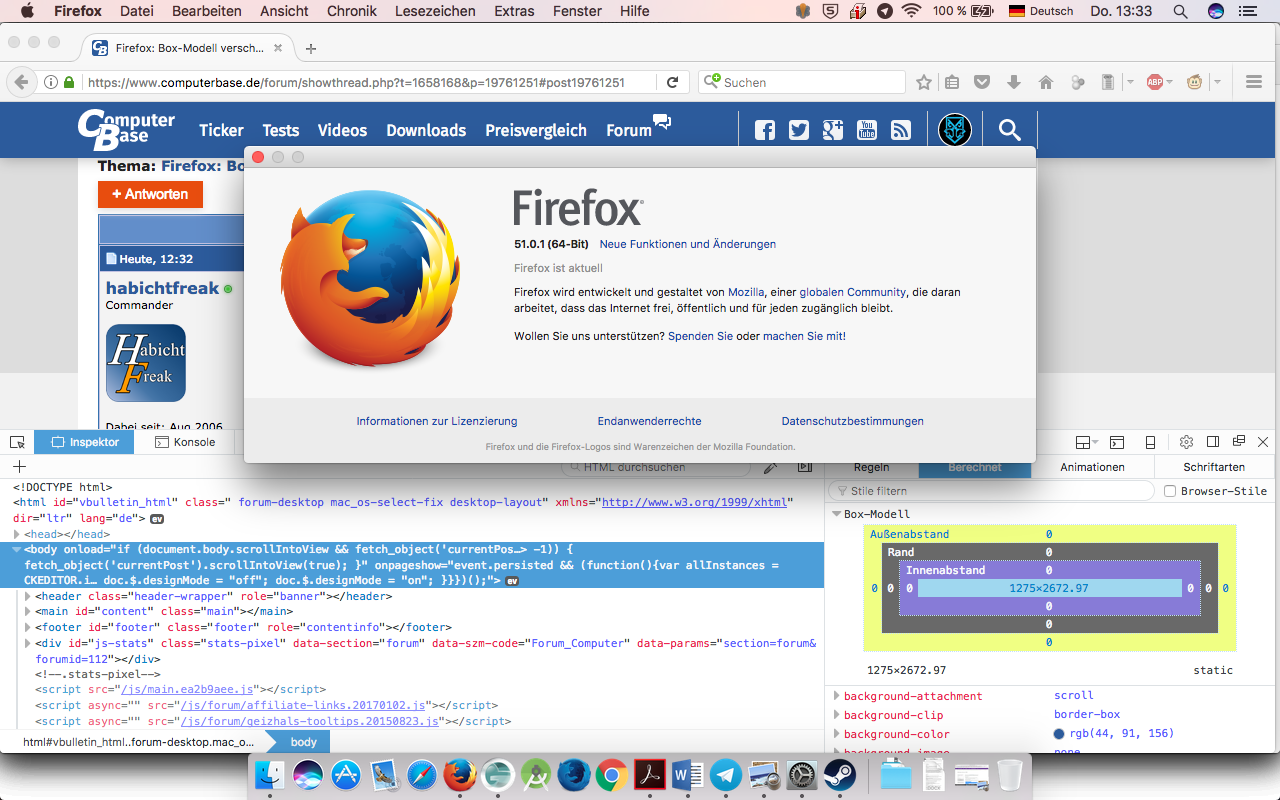Expand the background-clip property
This screenshot has width=1280, height=800.
(x=836, y=715)
